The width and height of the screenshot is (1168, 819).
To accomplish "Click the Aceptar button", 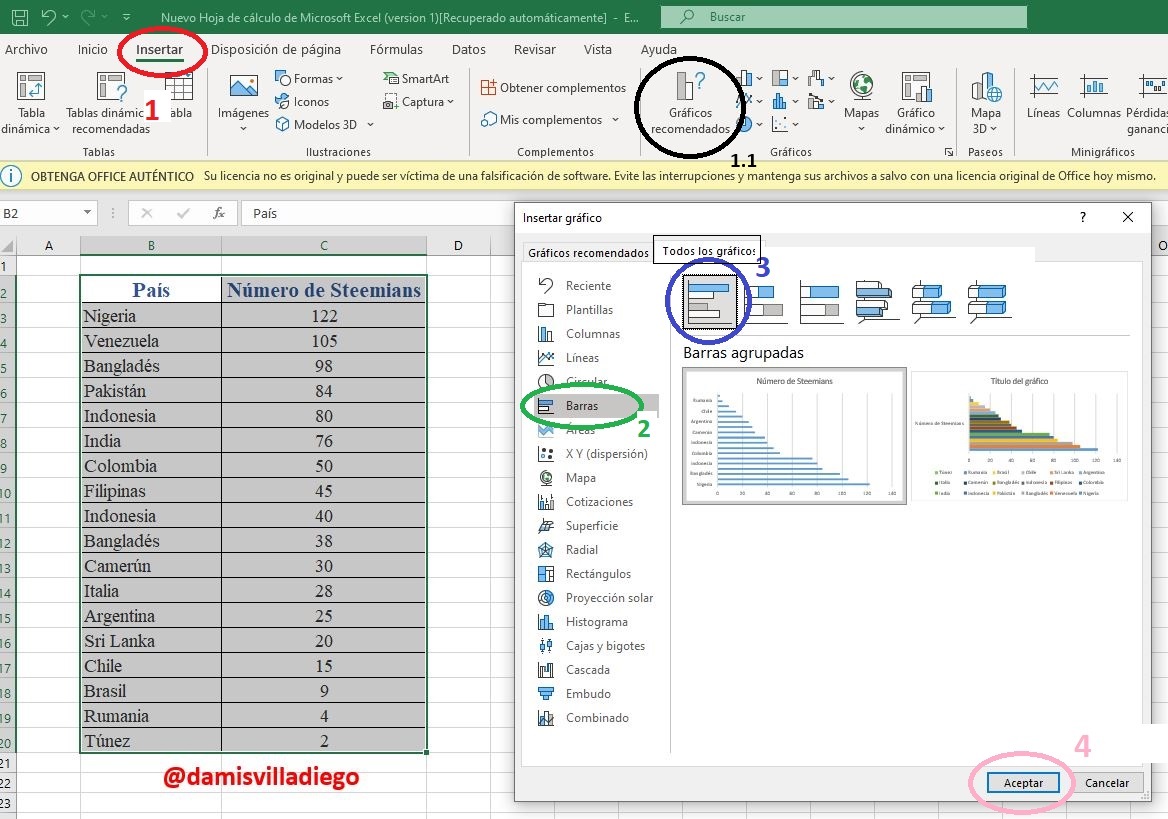I will coord(1023,782).
